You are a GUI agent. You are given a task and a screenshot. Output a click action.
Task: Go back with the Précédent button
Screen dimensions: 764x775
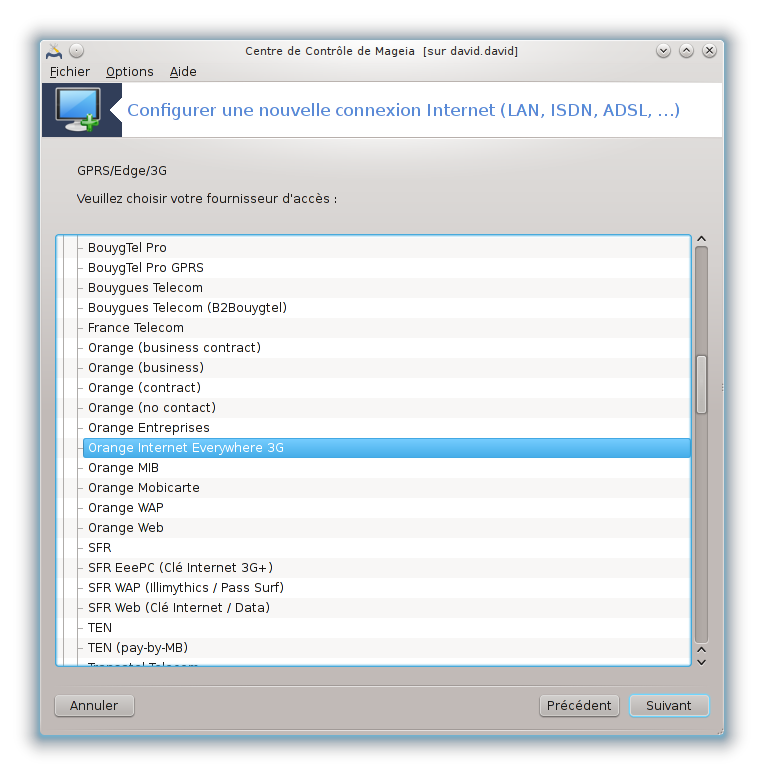579,705
